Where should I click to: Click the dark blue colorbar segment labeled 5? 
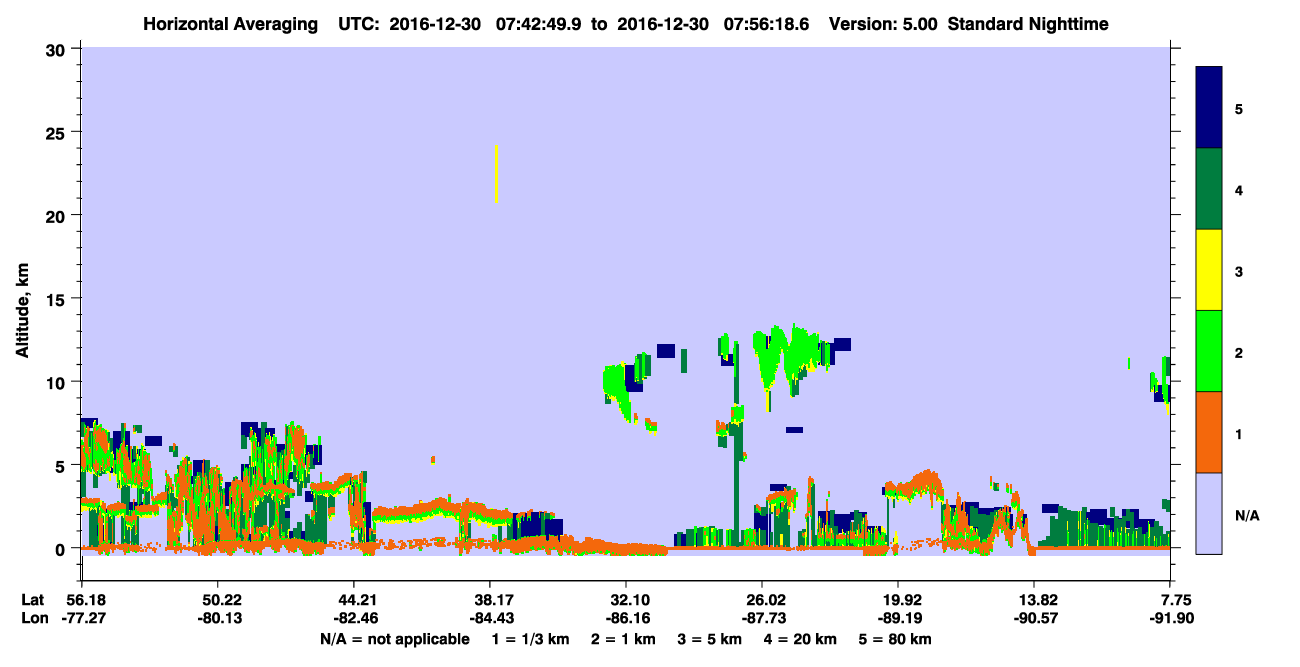1209,108
